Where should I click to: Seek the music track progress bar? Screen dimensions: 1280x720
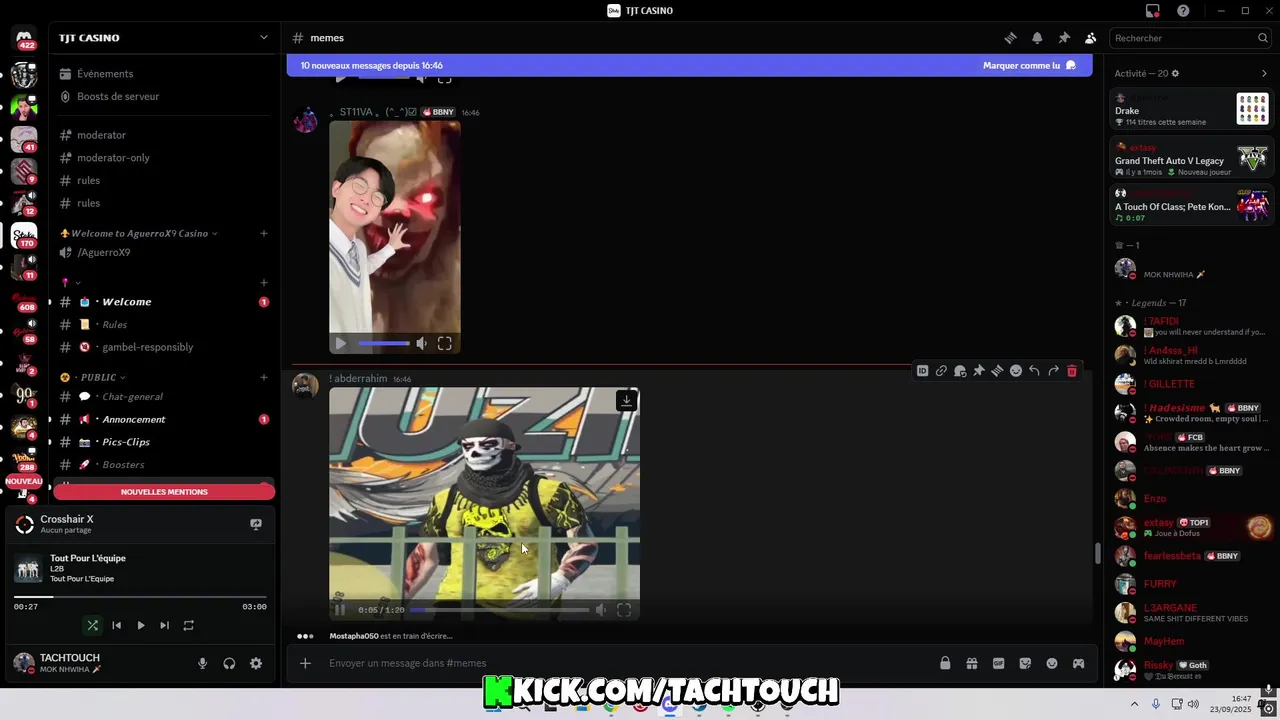point(140,597)
